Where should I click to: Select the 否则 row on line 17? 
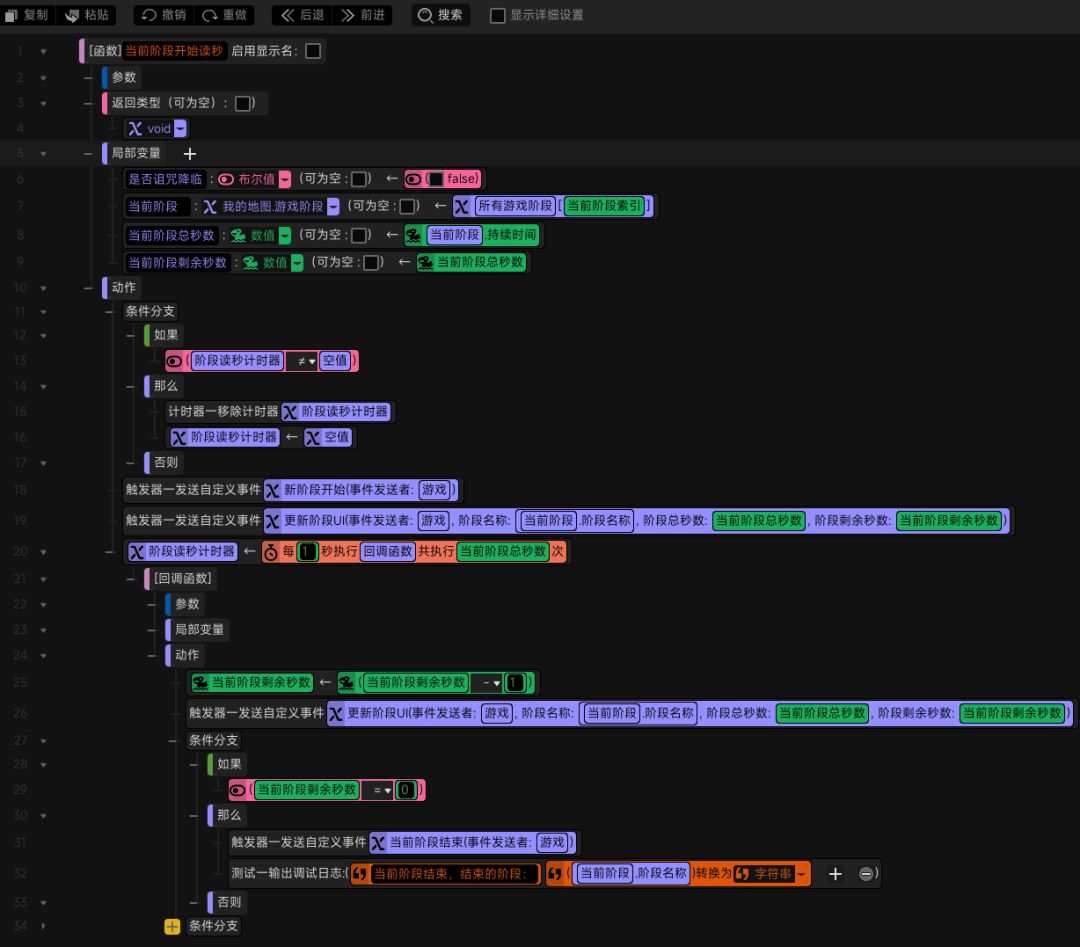coord(165,463)
